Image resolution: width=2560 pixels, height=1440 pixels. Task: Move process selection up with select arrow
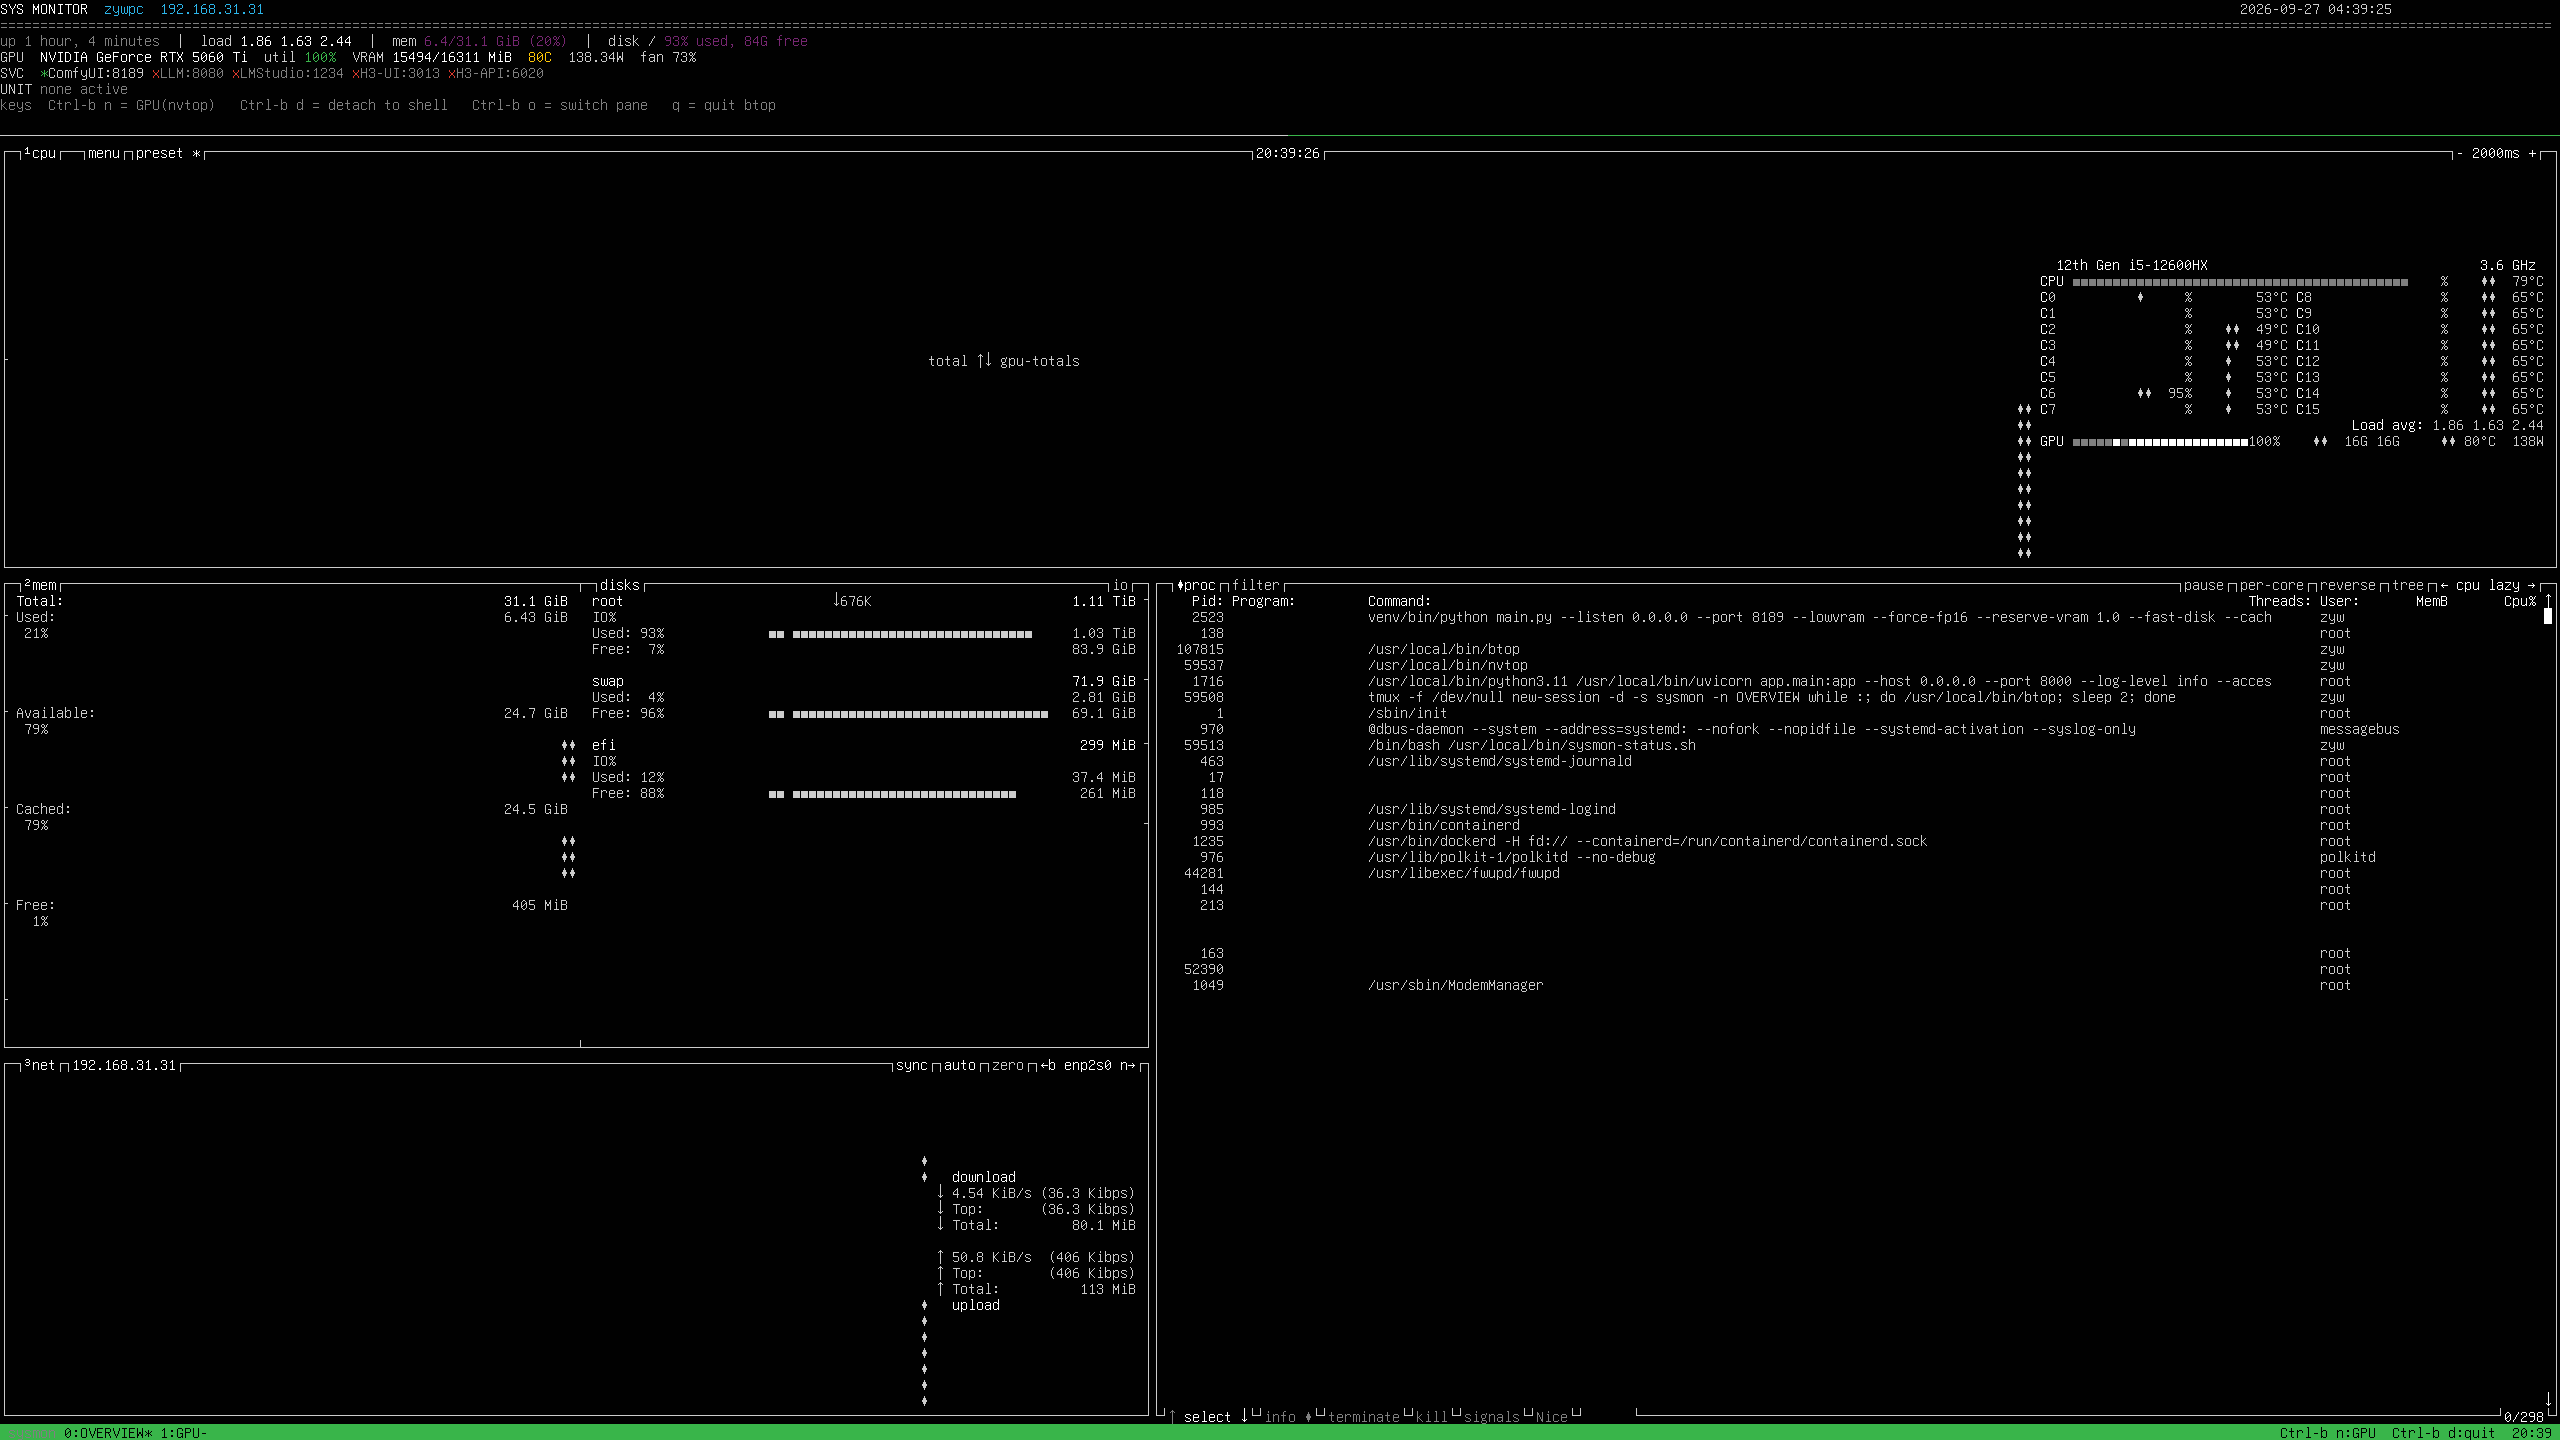[x=1172, y=1417]
